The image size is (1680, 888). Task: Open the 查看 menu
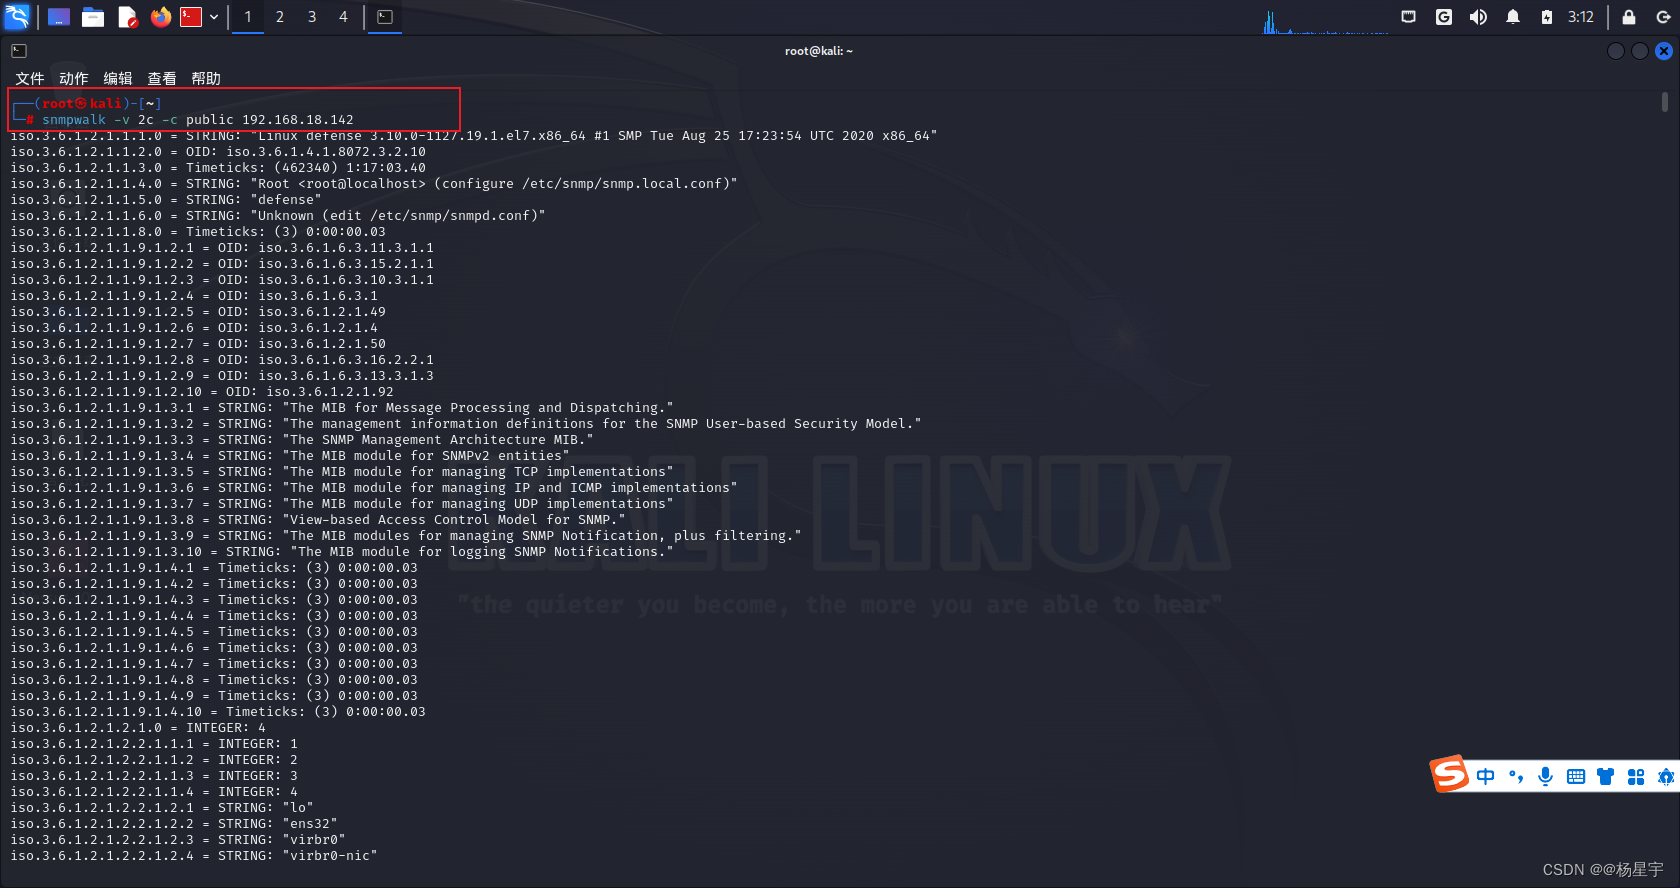click(162, 78)
